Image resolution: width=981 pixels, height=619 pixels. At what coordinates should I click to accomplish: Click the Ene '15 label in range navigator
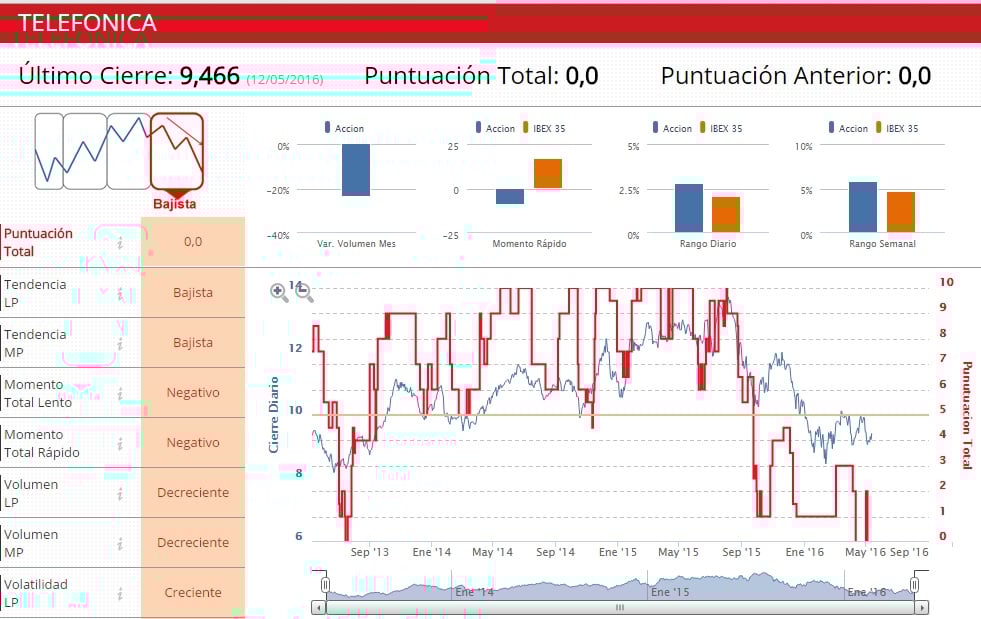click(x=670, y=591)
